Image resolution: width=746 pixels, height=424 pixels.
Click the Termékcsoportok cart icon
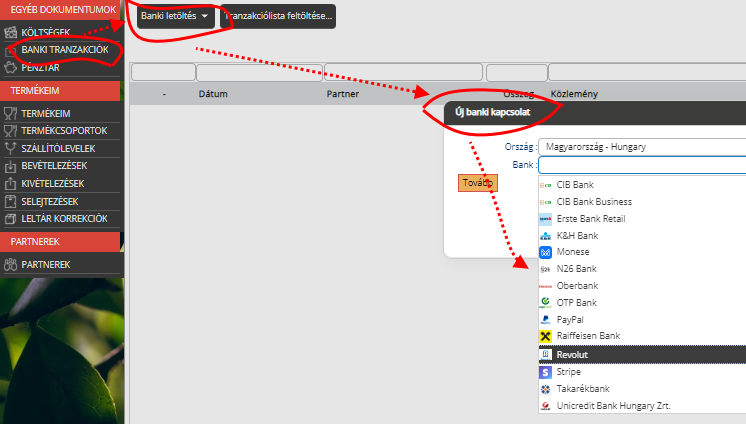(x=10, y=130)
